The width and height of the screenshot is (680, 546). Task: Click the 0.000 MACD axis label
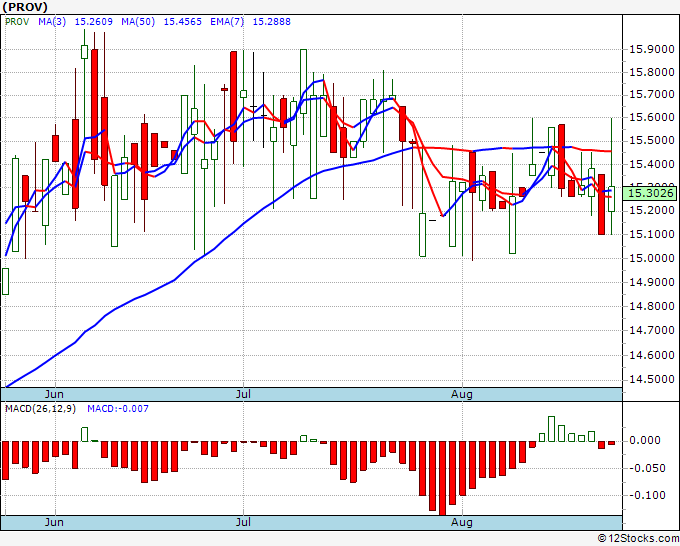(644, 441)
